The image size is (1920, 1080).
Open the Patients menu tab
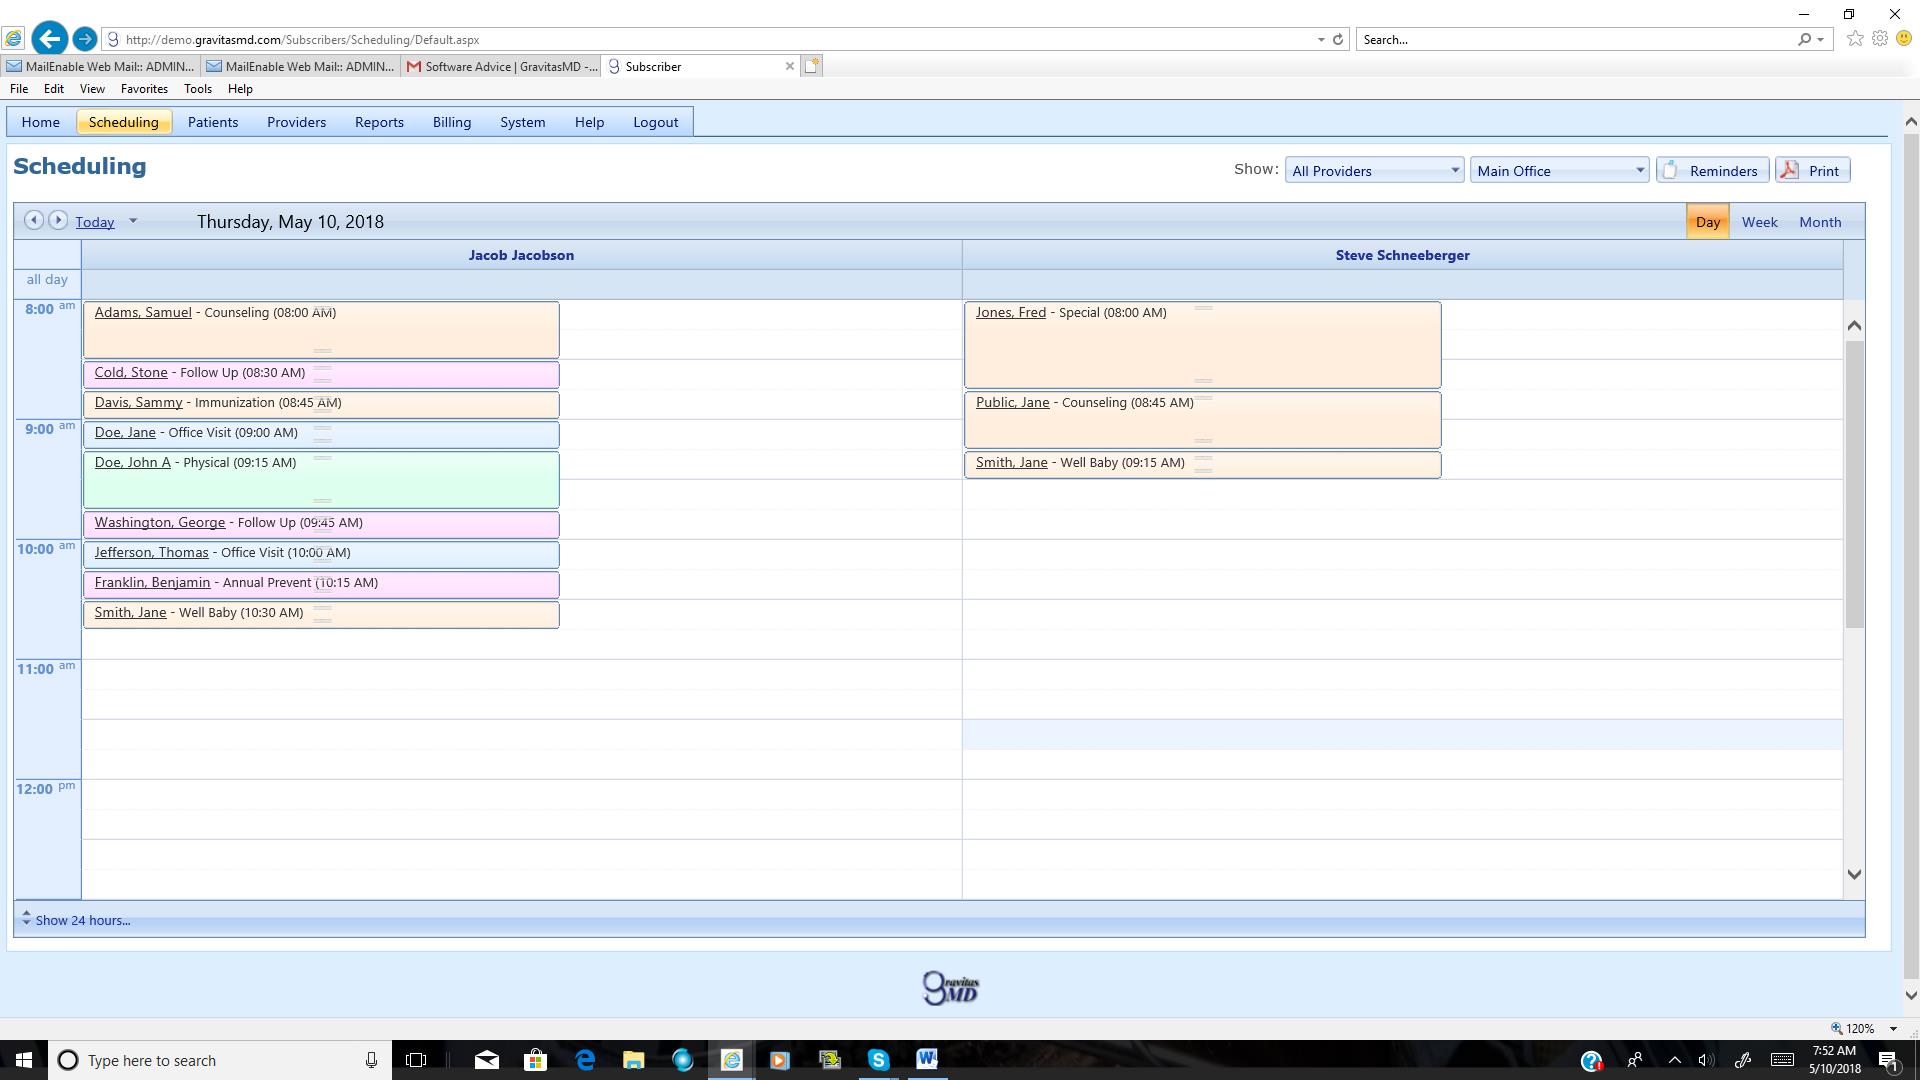coord(212,122)
